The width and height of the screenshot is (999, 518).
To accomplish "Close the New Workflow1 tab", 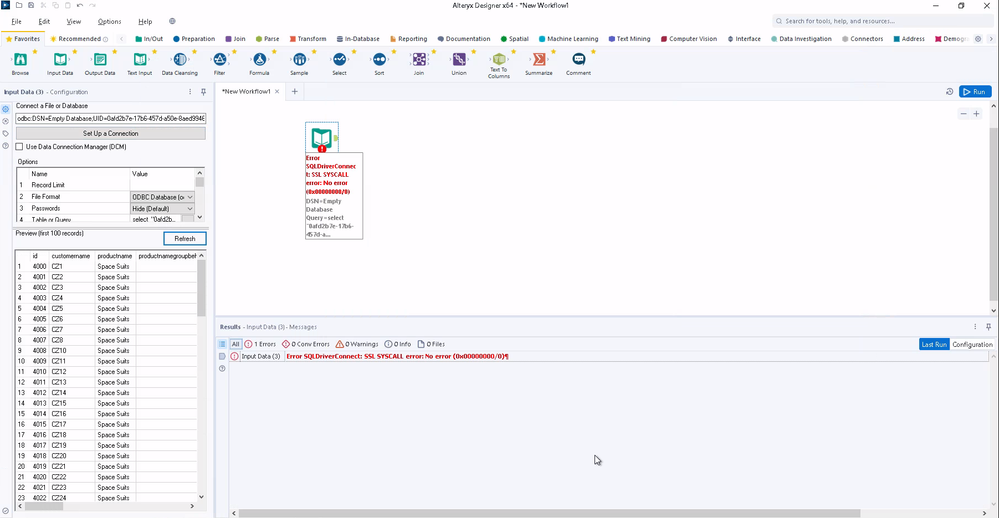I will pos(277,92).
